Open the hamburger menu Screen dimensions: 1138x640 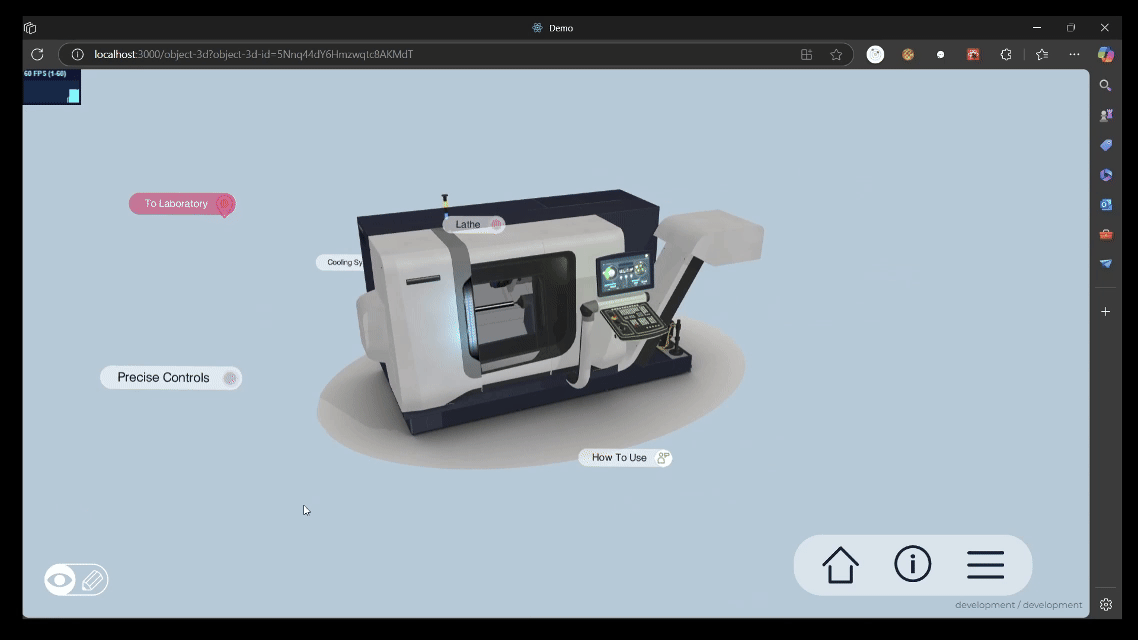pyautogui.click(x=986, y=565)
